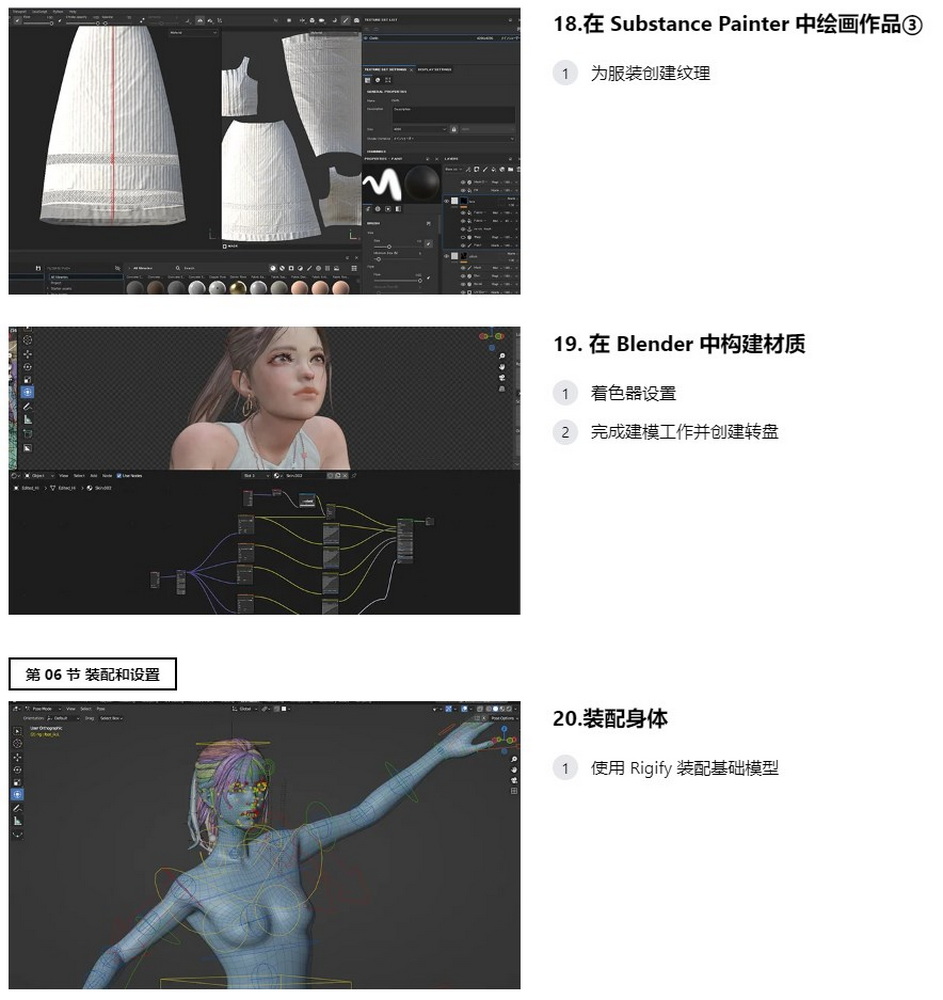The width and height of the screenshot is (943, 1000).
Task: Open Add menu in Blender node editor
Action: [94, 476]
